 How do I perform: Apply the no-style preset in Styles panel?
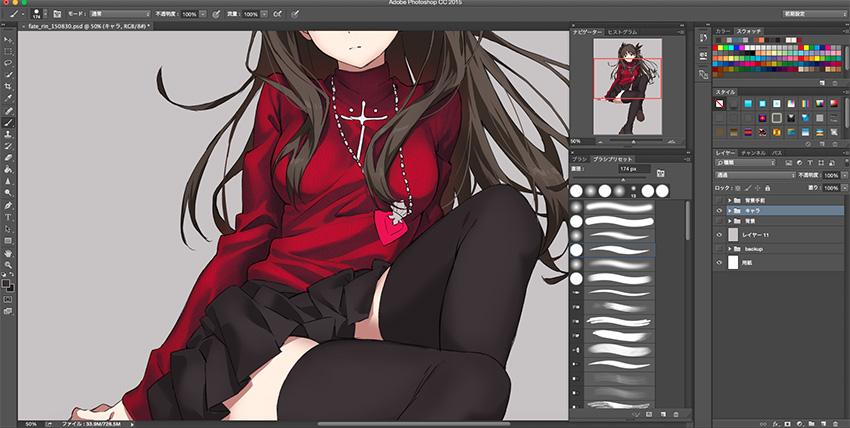(719, 104)
